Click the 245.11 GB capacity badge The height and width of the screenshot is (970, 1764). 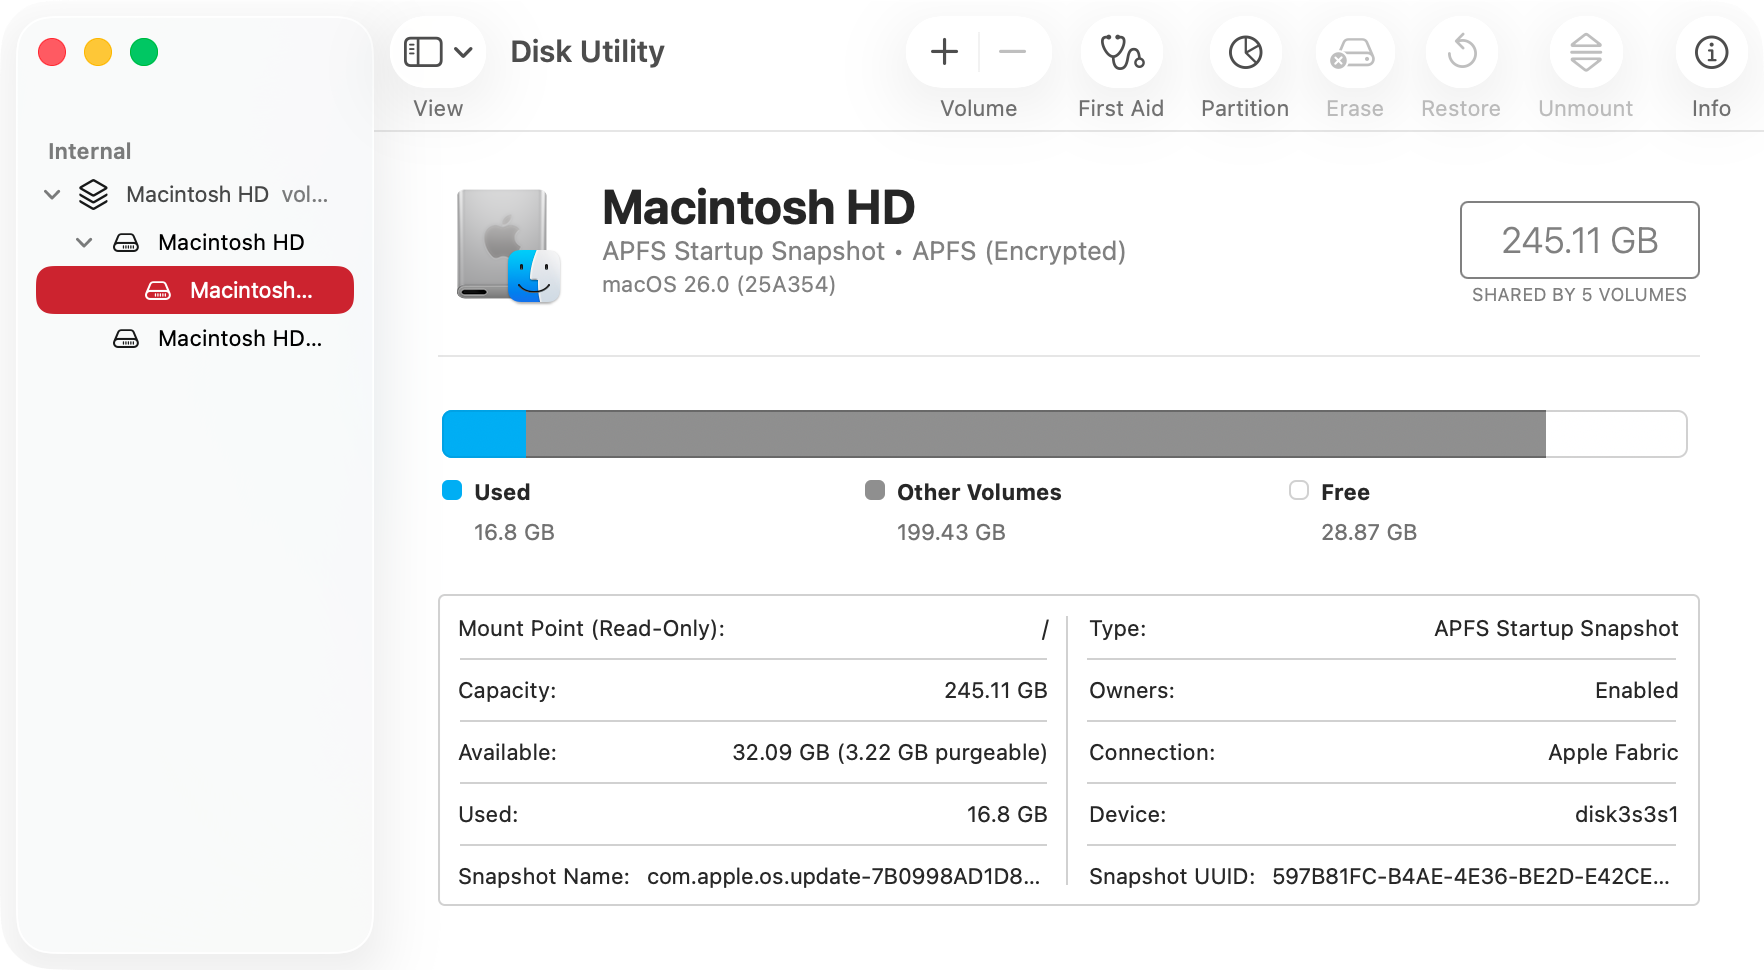click(x=1579, y=241)
